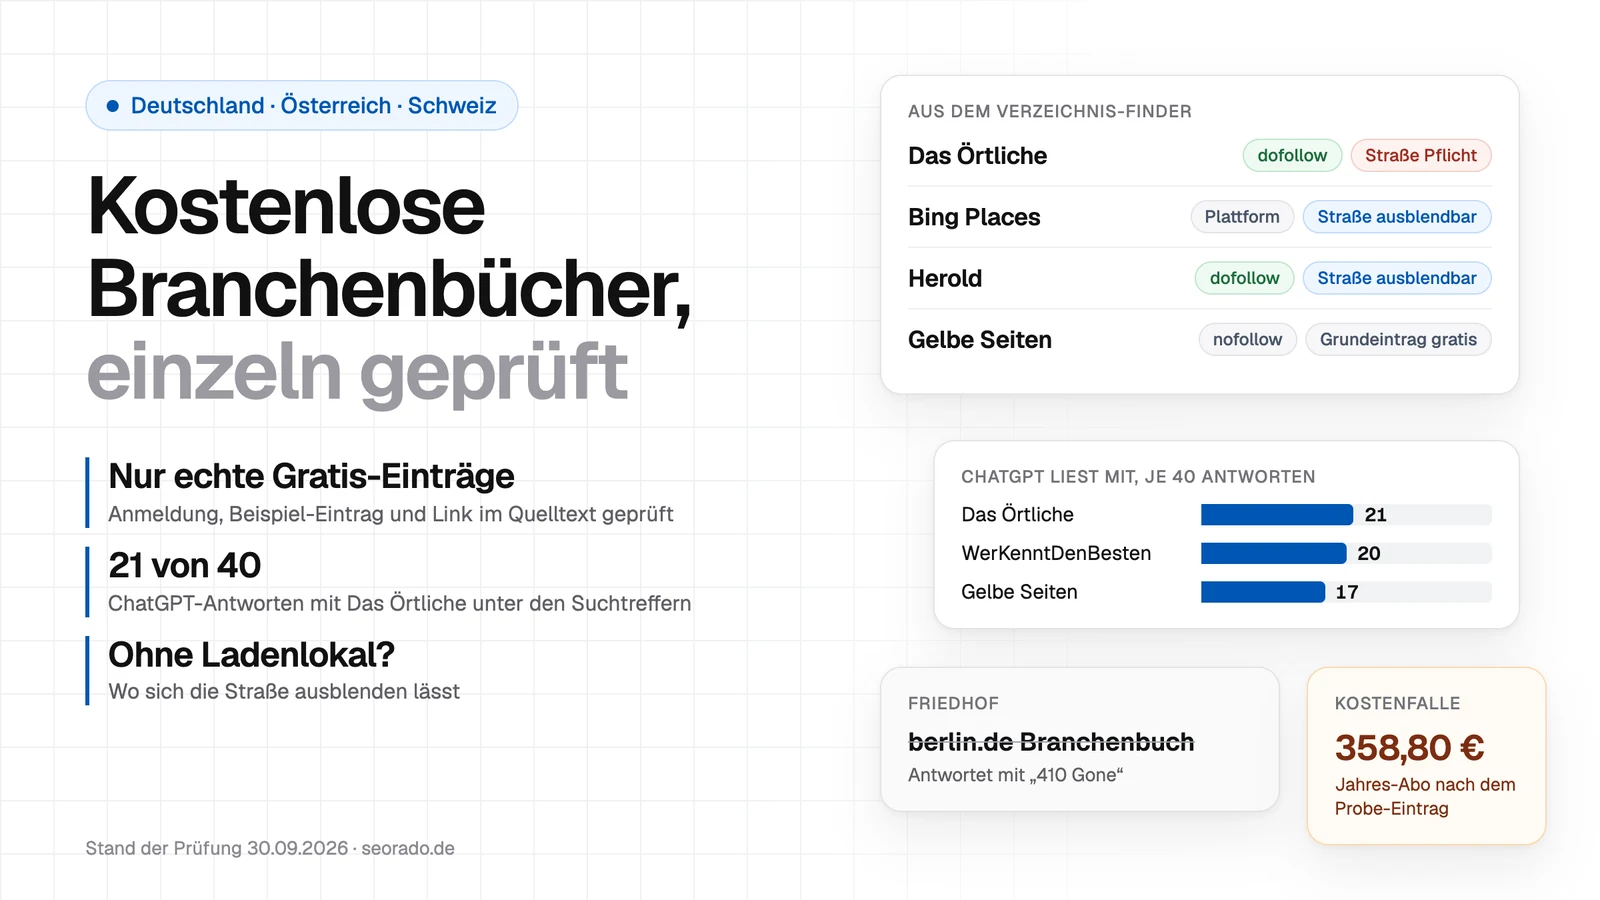The width and height of the screenshot is (1600, 900).
Task: Click the Antwortet mit „410 Gone“ text
Action: click(x=1016, y=775)
